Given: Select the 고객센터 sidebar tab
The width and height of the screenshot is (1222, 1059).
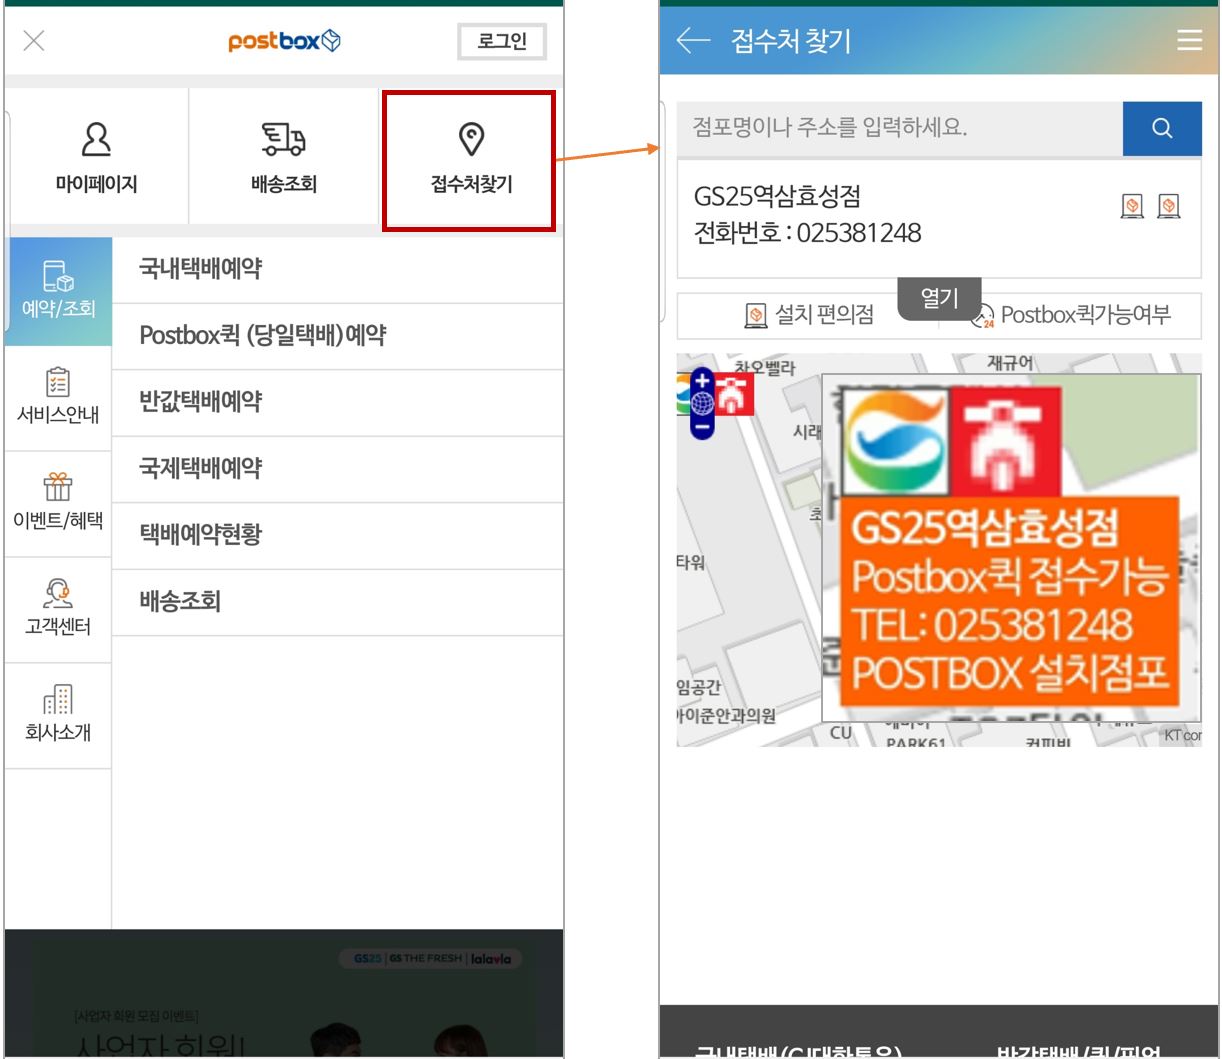Looking at the screenshot, I should [x=58, y=609].
